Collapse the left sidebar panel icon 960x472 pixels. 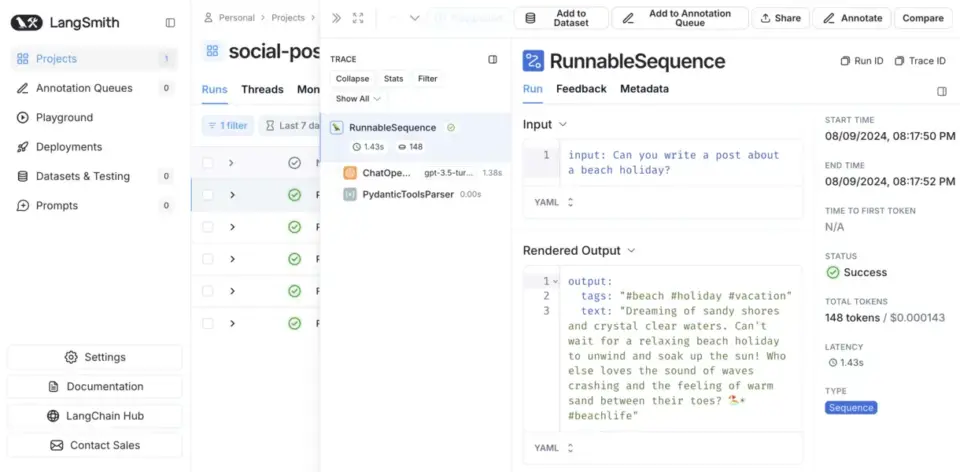[x=170, y=23]
